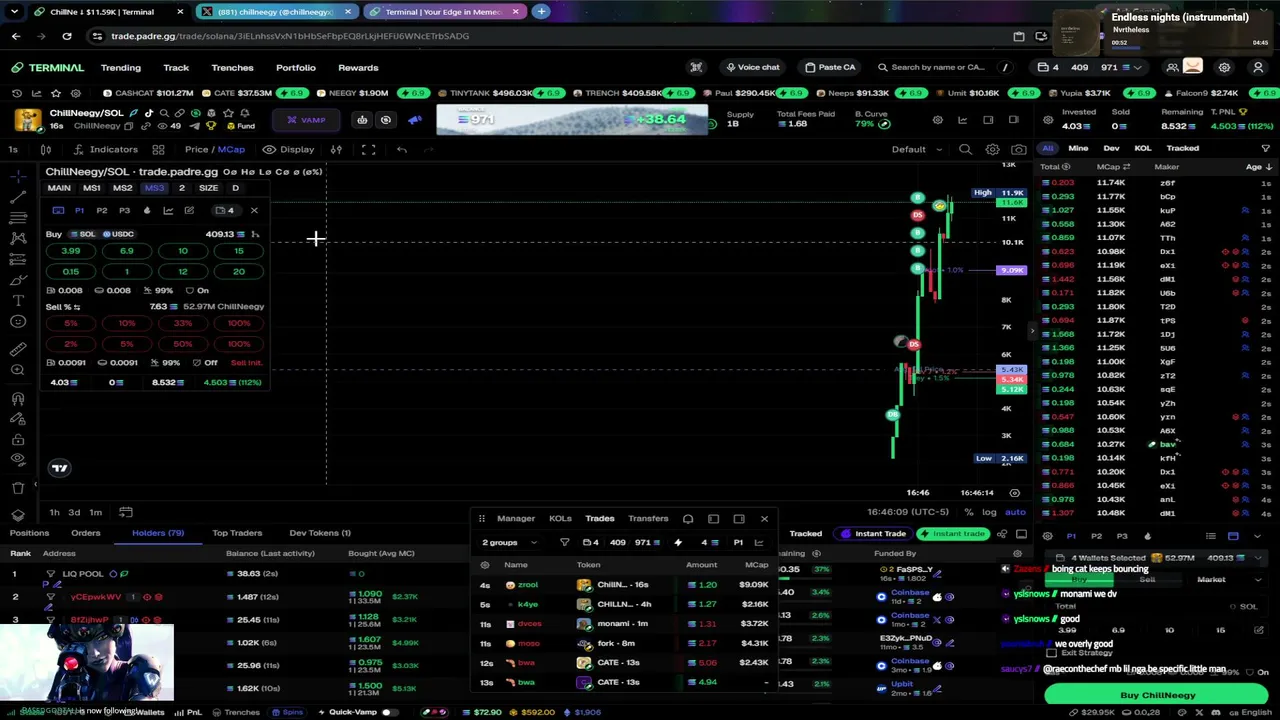Click the 11.6K green current price label

pos(1012,203)
